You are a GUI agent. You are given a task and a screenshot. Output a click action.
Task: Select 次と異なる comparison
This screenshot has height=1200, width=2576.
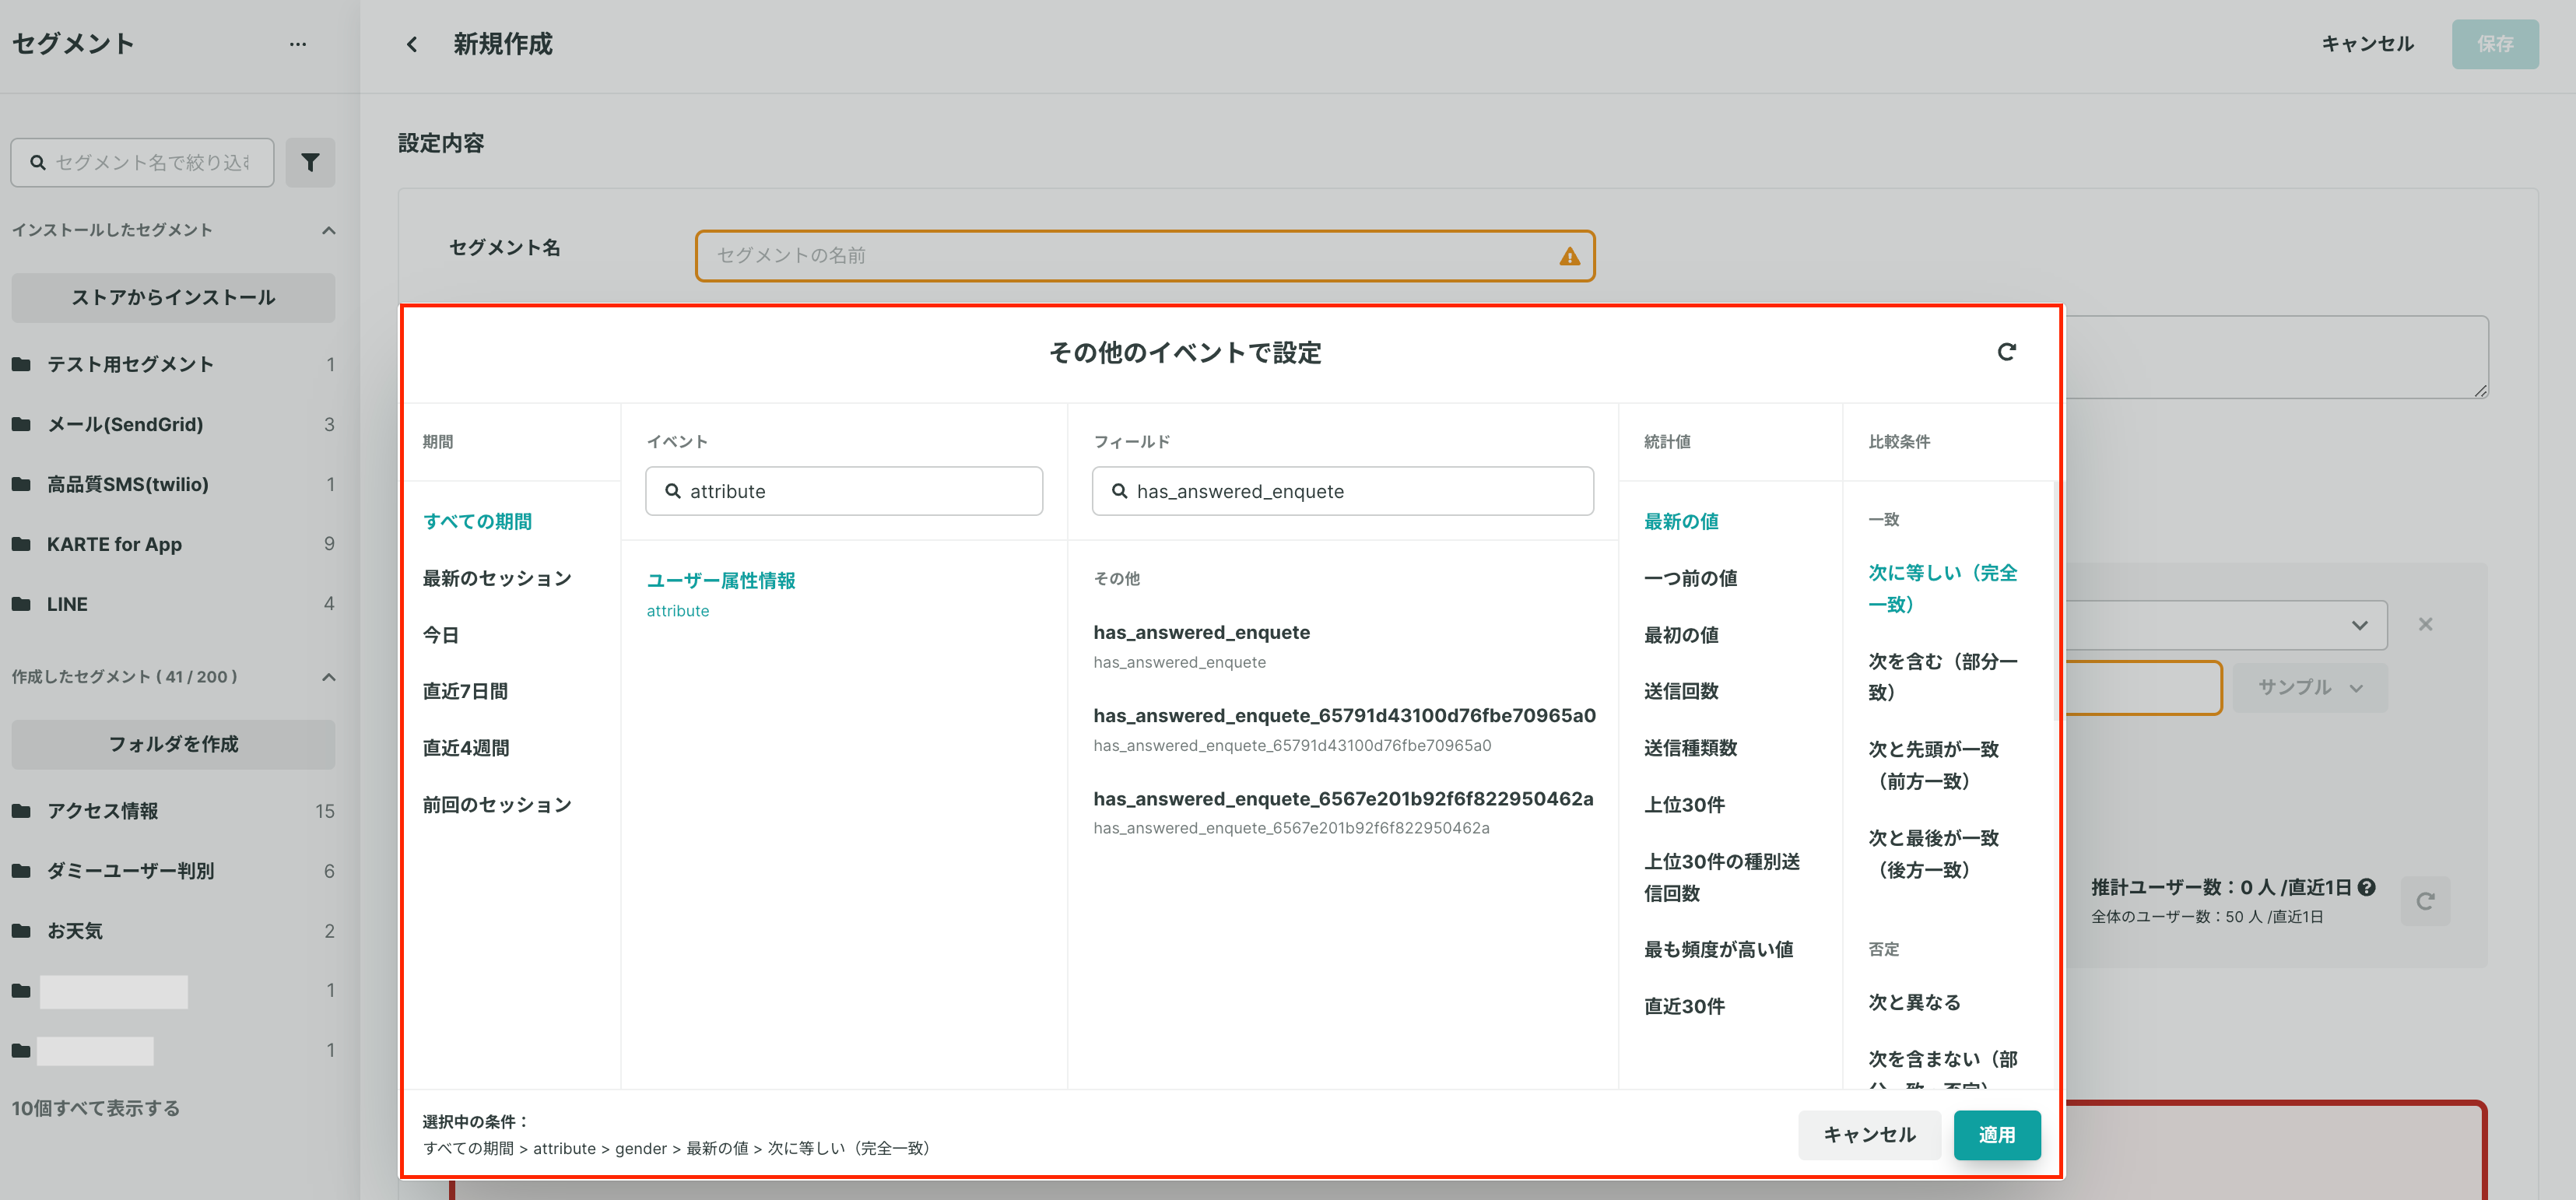pyautogui.click(x=1914, y=1002)
